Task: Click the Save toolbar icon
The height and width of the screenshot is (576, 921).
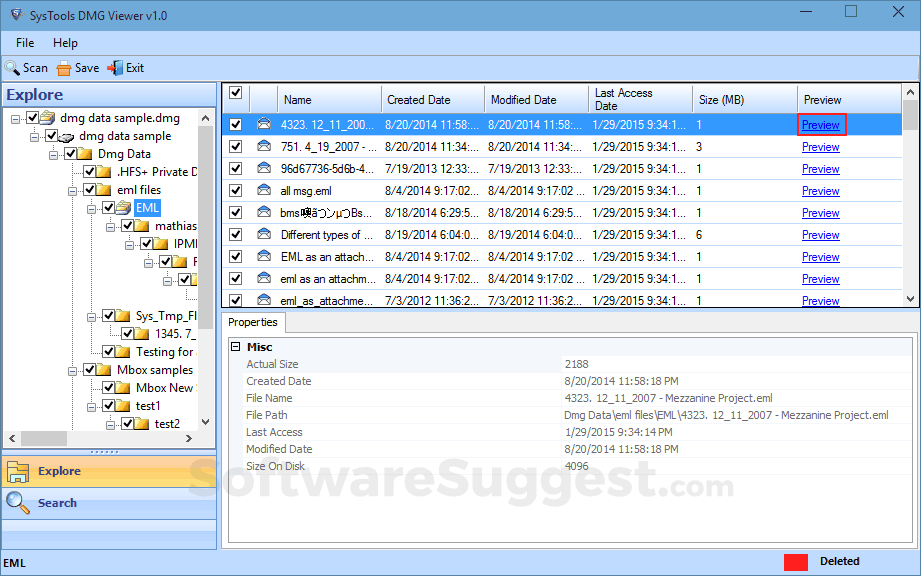Action: tap(62, 67)
